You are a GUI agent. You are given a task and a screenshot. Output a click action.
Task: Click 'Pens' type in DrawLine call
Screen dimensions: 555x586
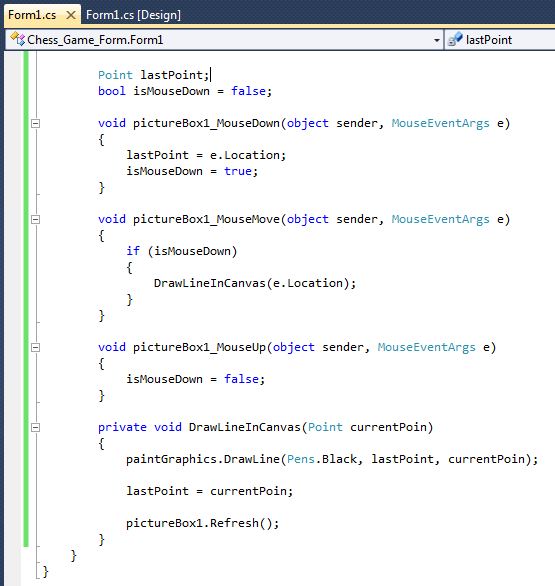pyautogui.click(x=301, y=459)
